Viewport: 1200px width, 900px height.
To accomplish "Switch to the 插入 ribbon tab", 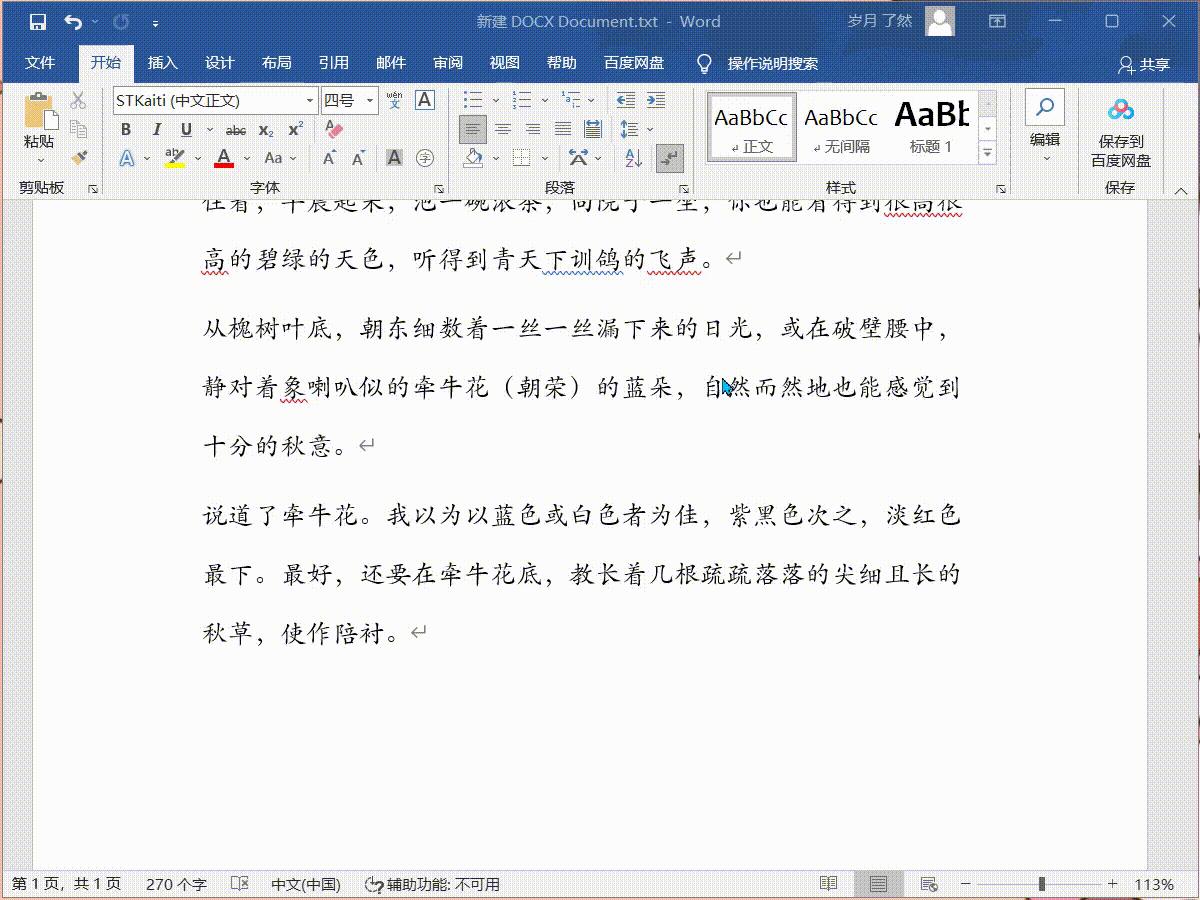I will pyautogui.click(x=163, y=62).
